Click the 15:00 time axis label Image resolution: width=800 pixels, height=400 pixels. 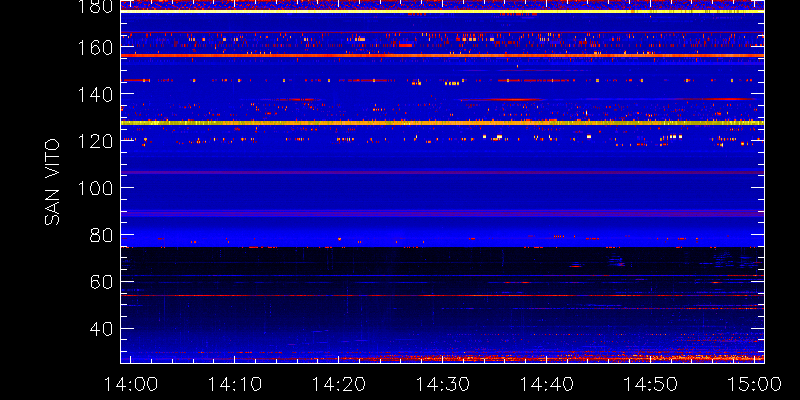tap(755, 384)
